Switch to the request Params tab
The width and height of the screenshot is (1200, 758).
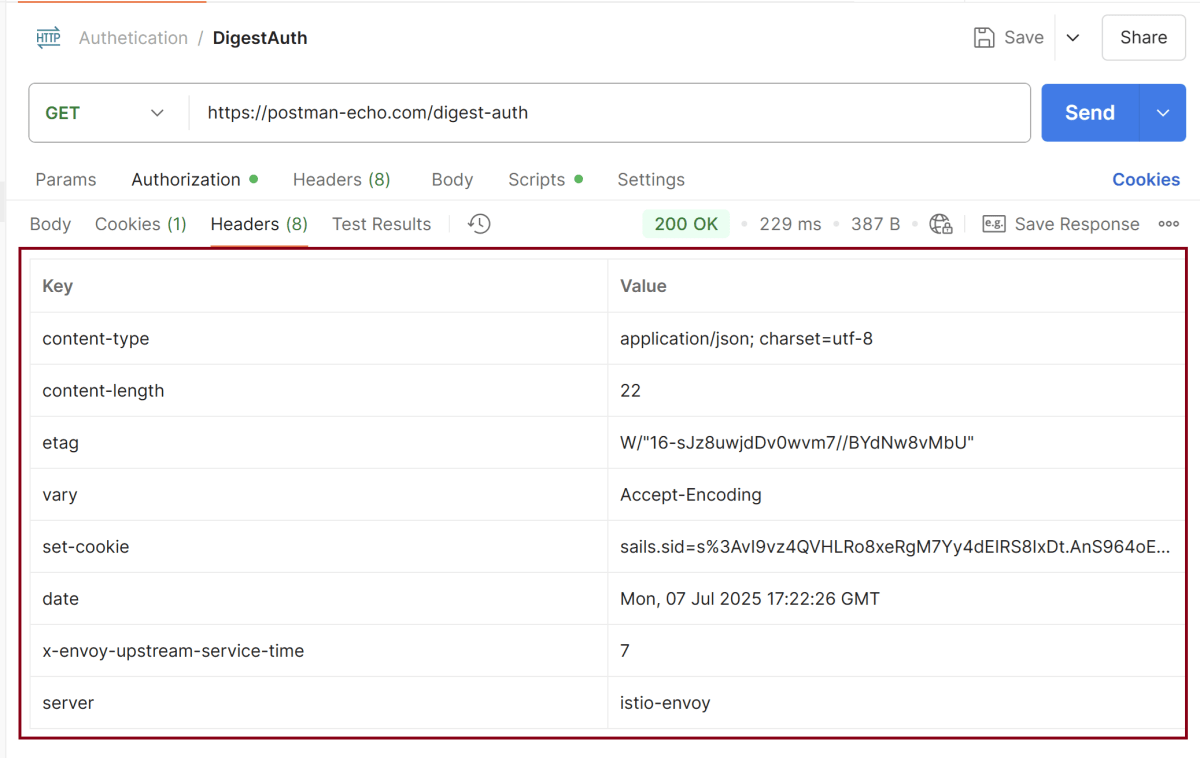[66, 180]
